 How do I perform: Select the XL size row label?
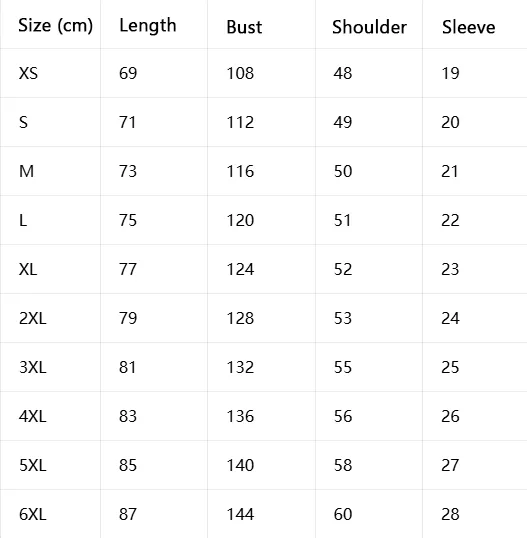tap(28, 269)
